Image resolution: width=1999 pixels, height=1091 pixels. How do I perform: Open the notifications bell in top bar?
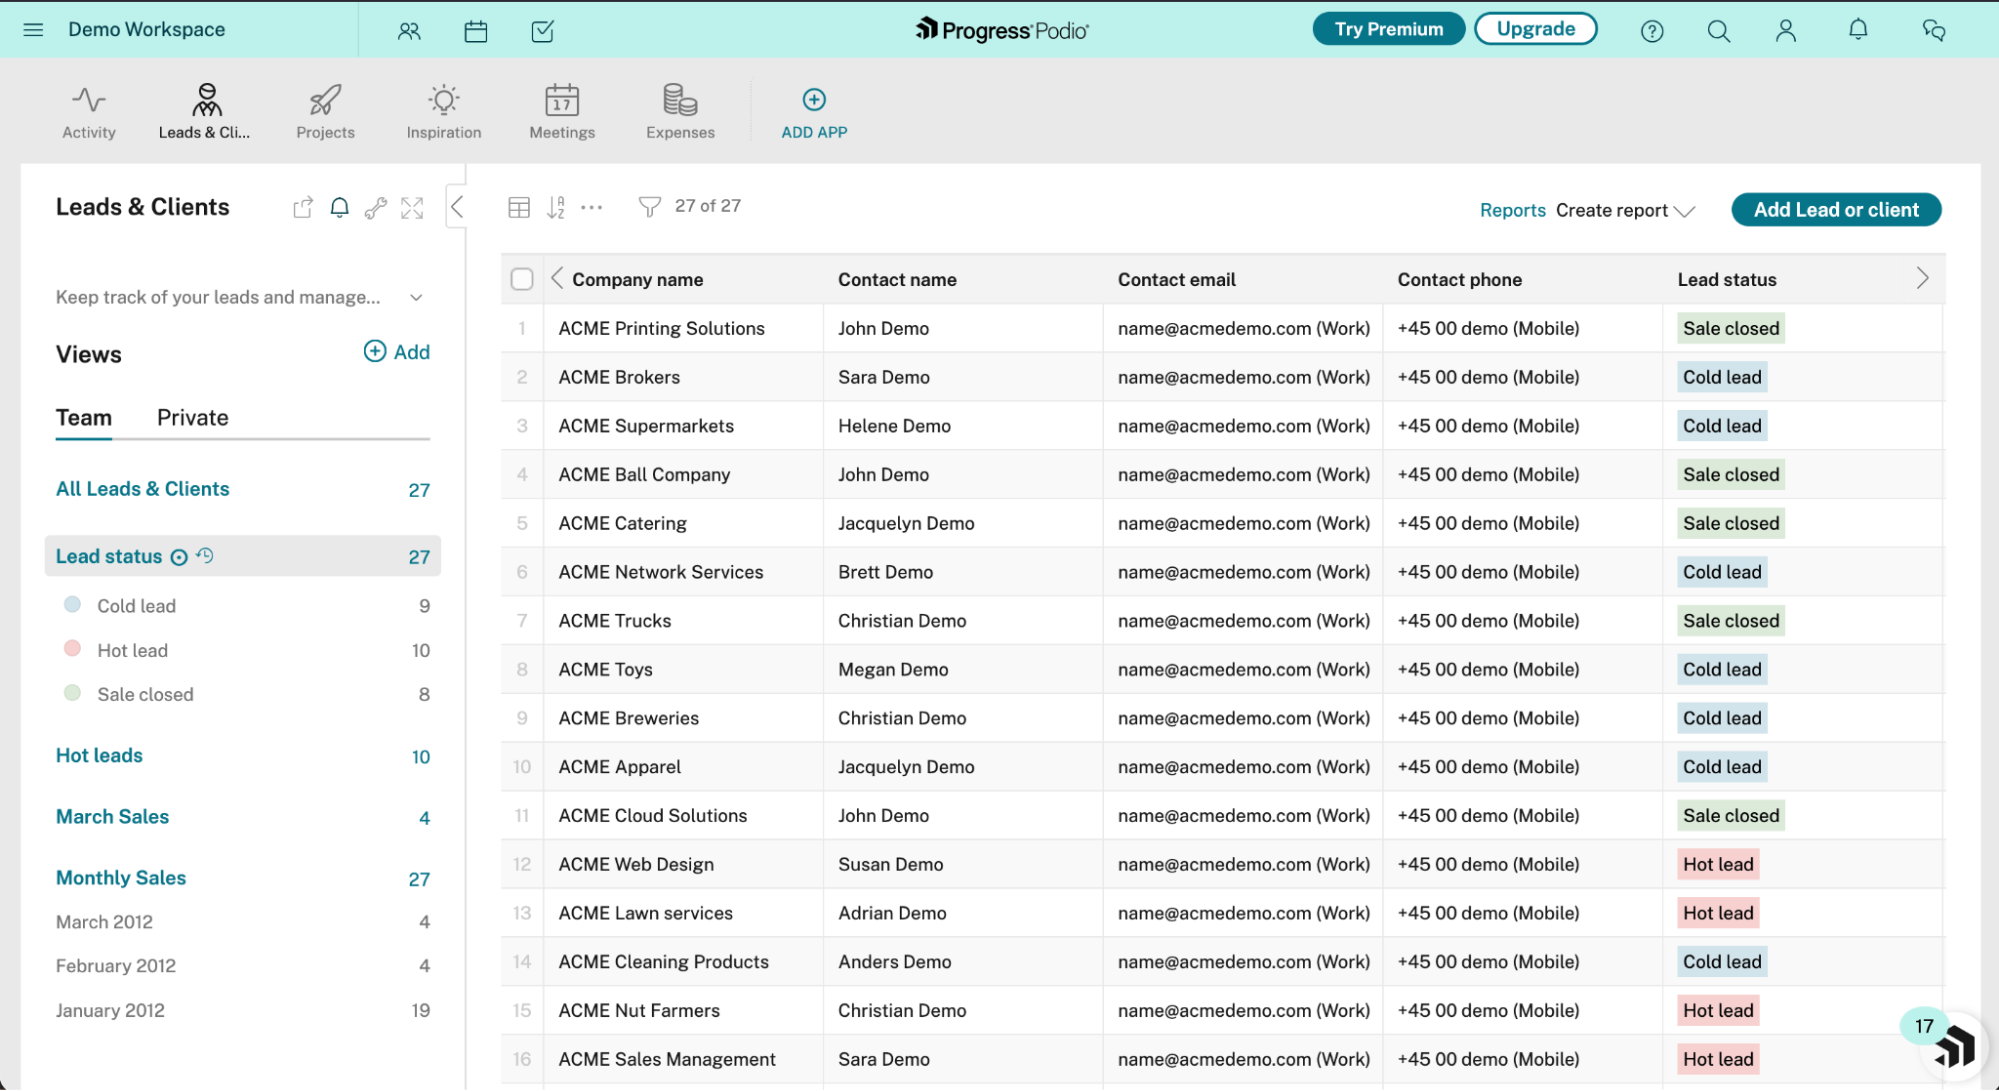click(1858, 30)
